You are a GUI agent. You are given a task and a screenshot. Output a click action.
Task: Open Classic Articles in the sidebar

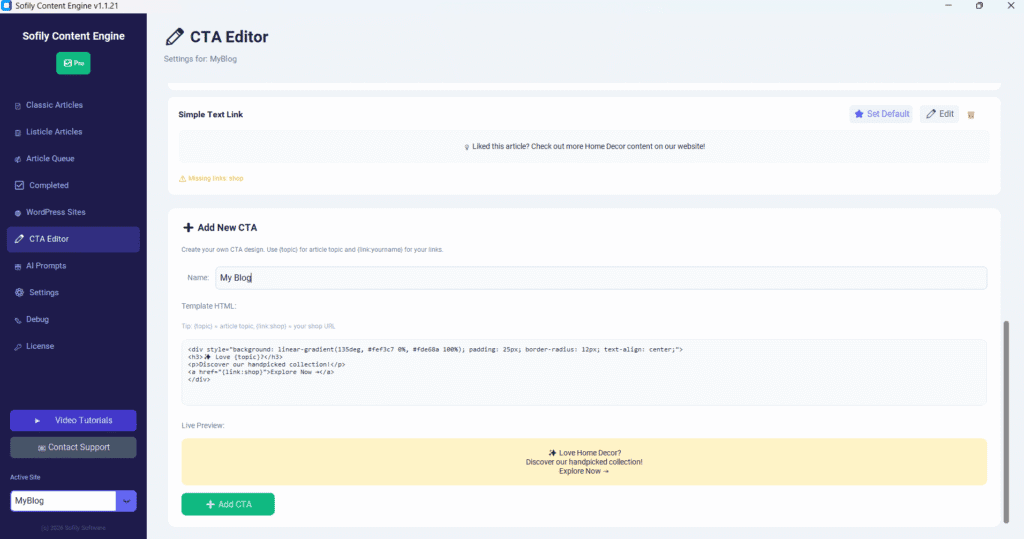pyautogui.click(x=73, y=105)
